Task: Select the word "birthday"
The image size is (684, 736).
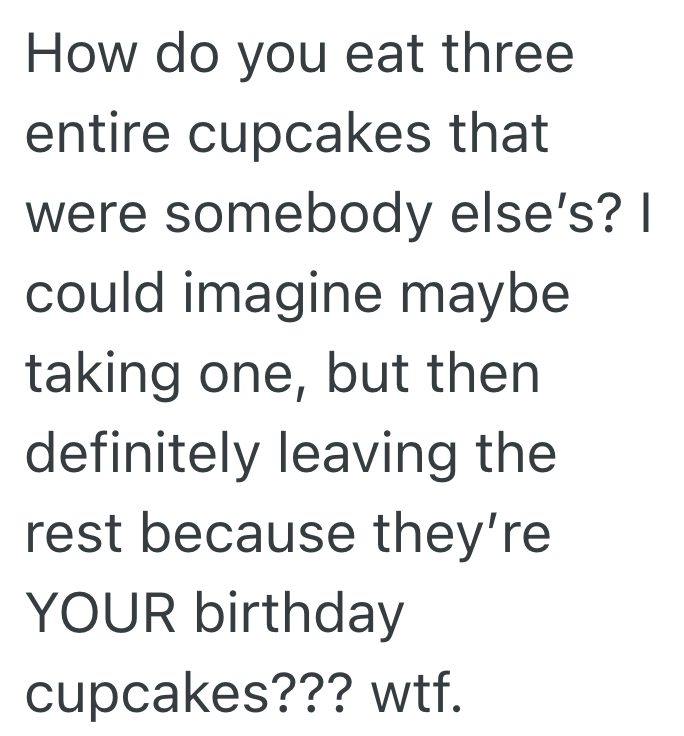Action: tap(298, 615)
